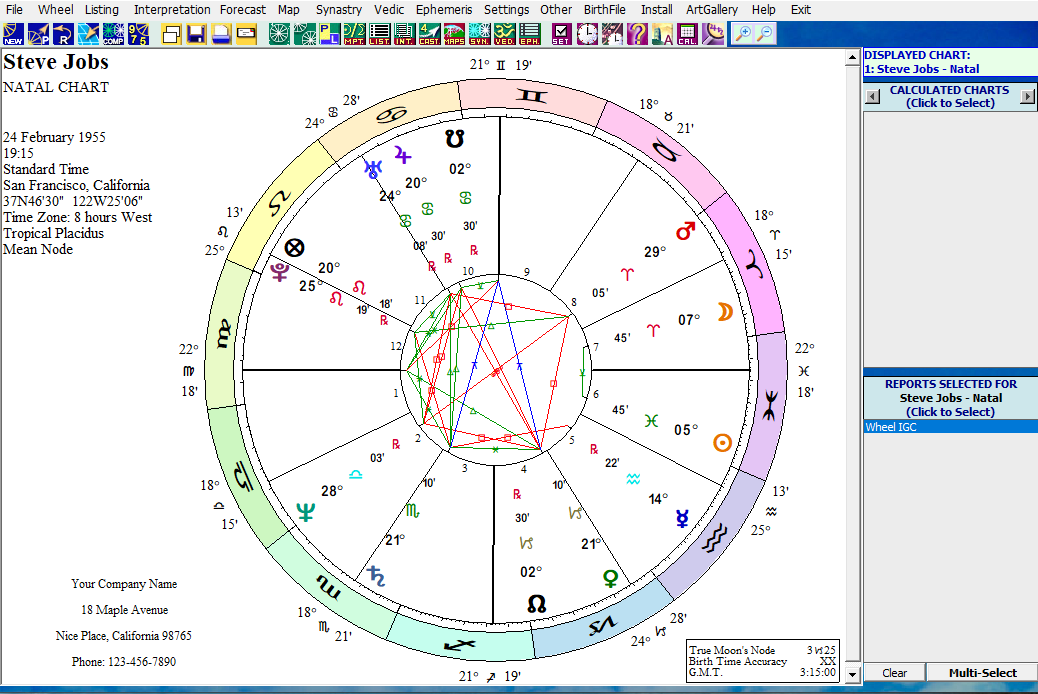Click the magnifier search numbers icon
1038x694 pixels.
(x=712, y=34)
